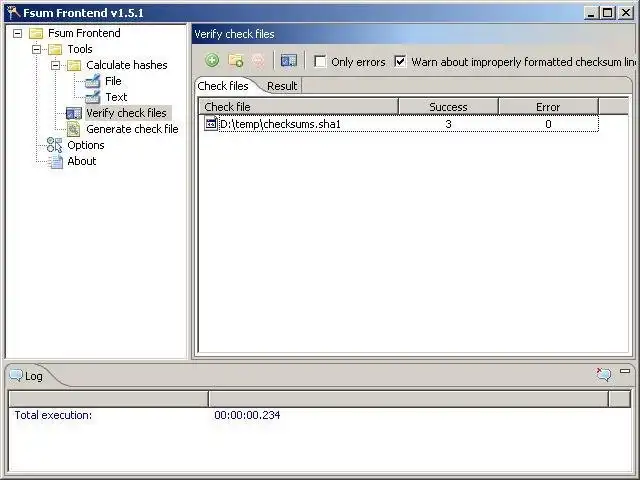Click the Verify check files tree icon

click(74, 113)
